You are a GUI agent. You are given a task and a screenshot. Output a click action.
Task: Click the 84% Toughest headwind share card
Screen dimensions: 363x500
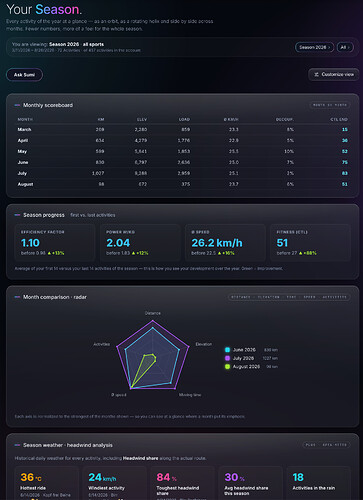click(x=183, y=483)
